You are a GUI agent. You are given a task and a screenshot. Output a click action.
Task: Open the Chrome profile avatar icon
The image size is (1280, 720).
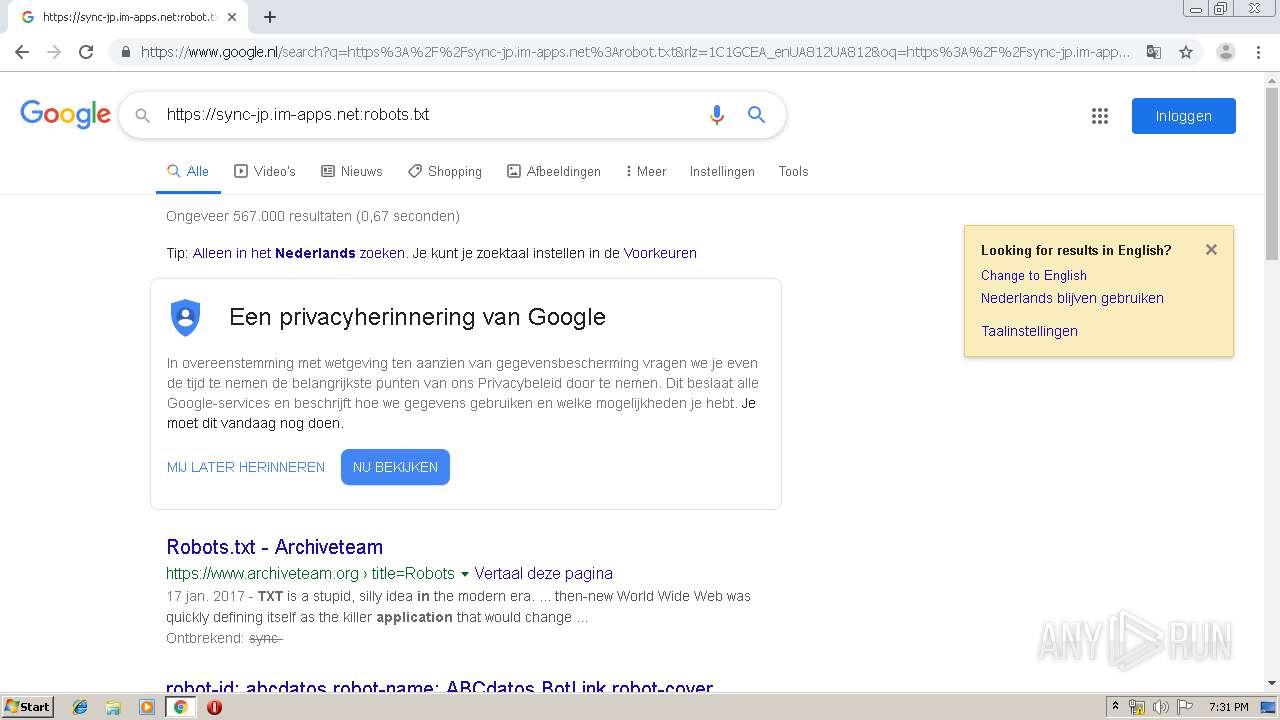pyautogui.click(x=1225, y=52)
